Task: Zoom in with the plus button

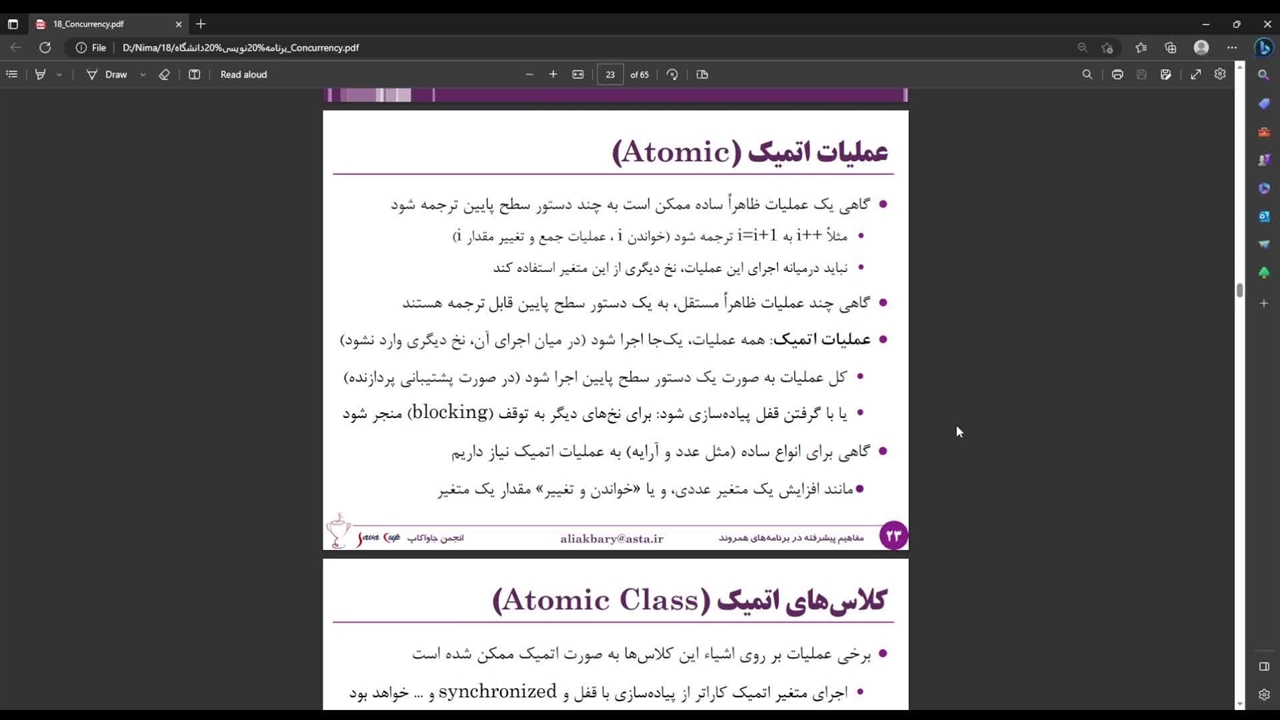Action: [x=553, y=74]
